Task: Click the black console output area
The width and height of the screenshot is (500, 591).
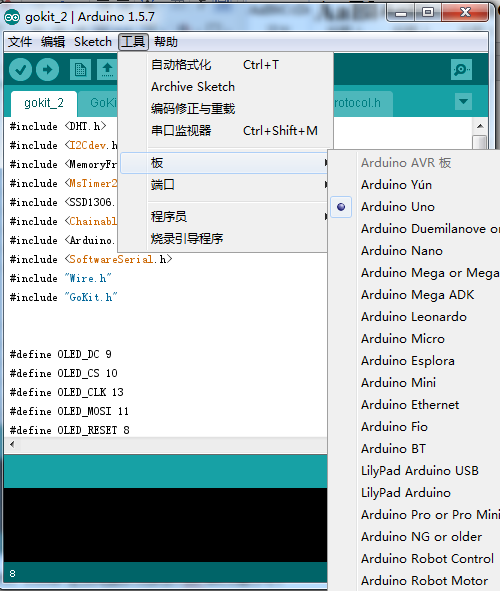Action: pos(165,525)
